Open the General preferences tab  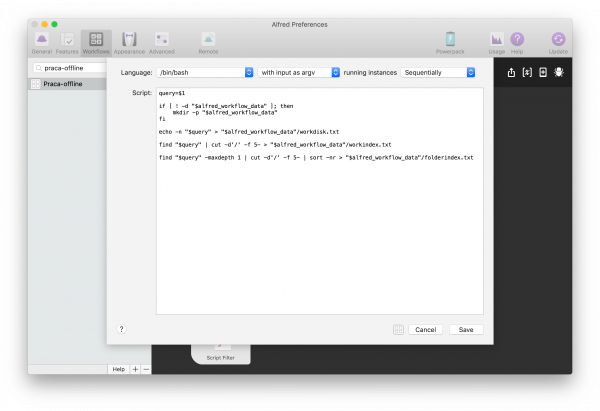42,43
